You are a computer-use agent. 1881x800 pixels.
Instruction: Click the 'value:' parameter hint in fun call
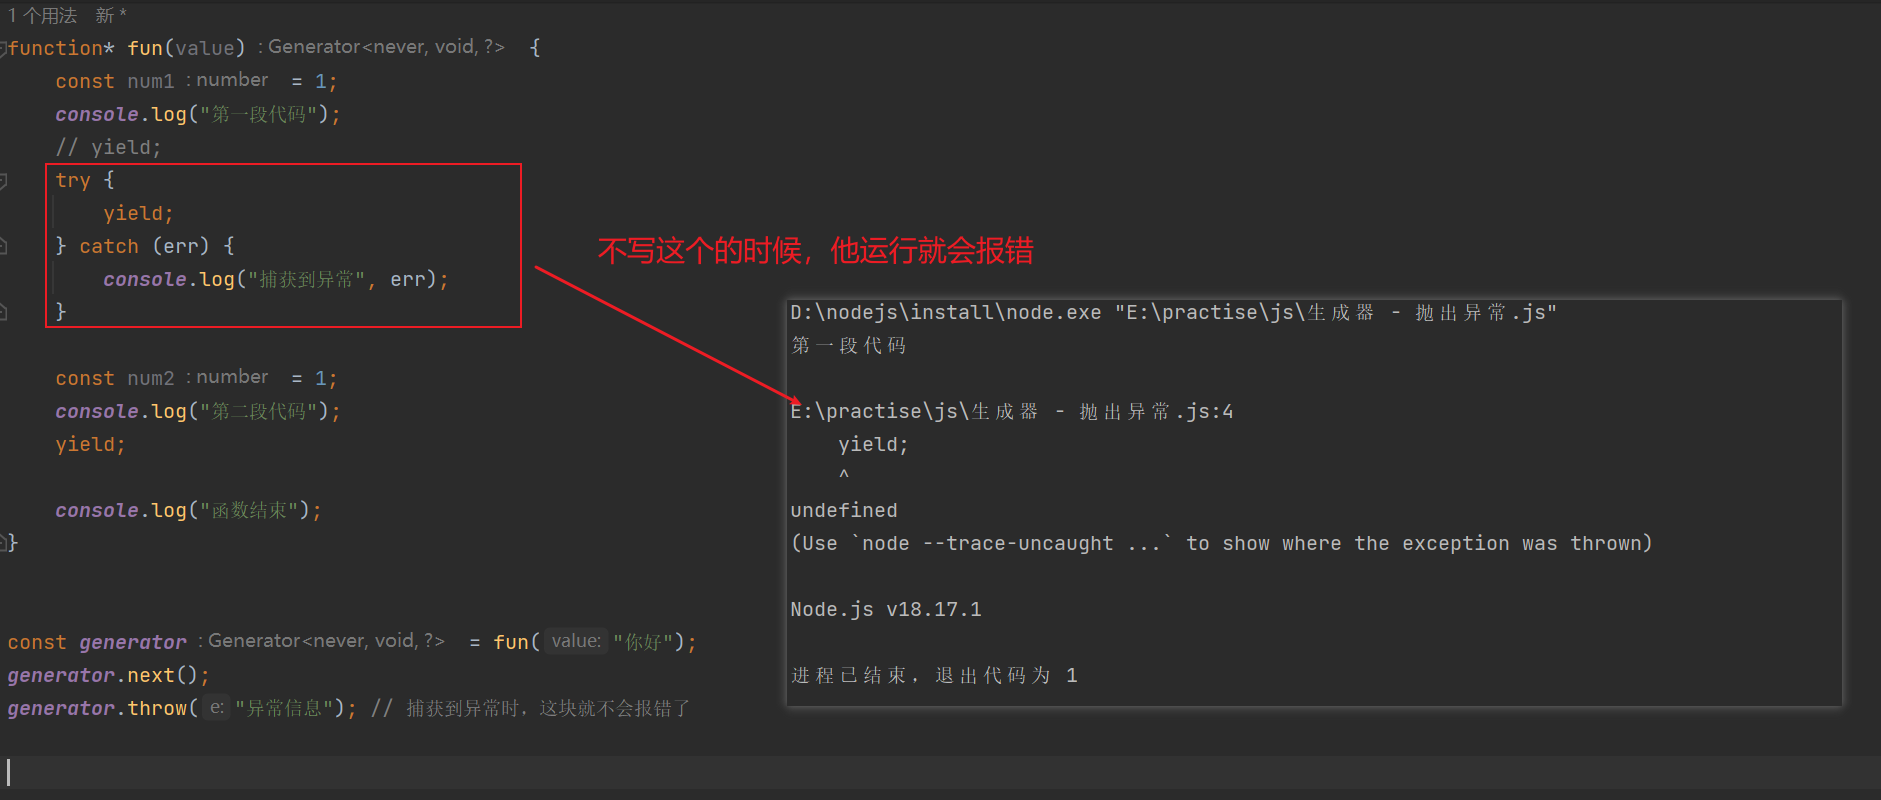coord(576,641)
